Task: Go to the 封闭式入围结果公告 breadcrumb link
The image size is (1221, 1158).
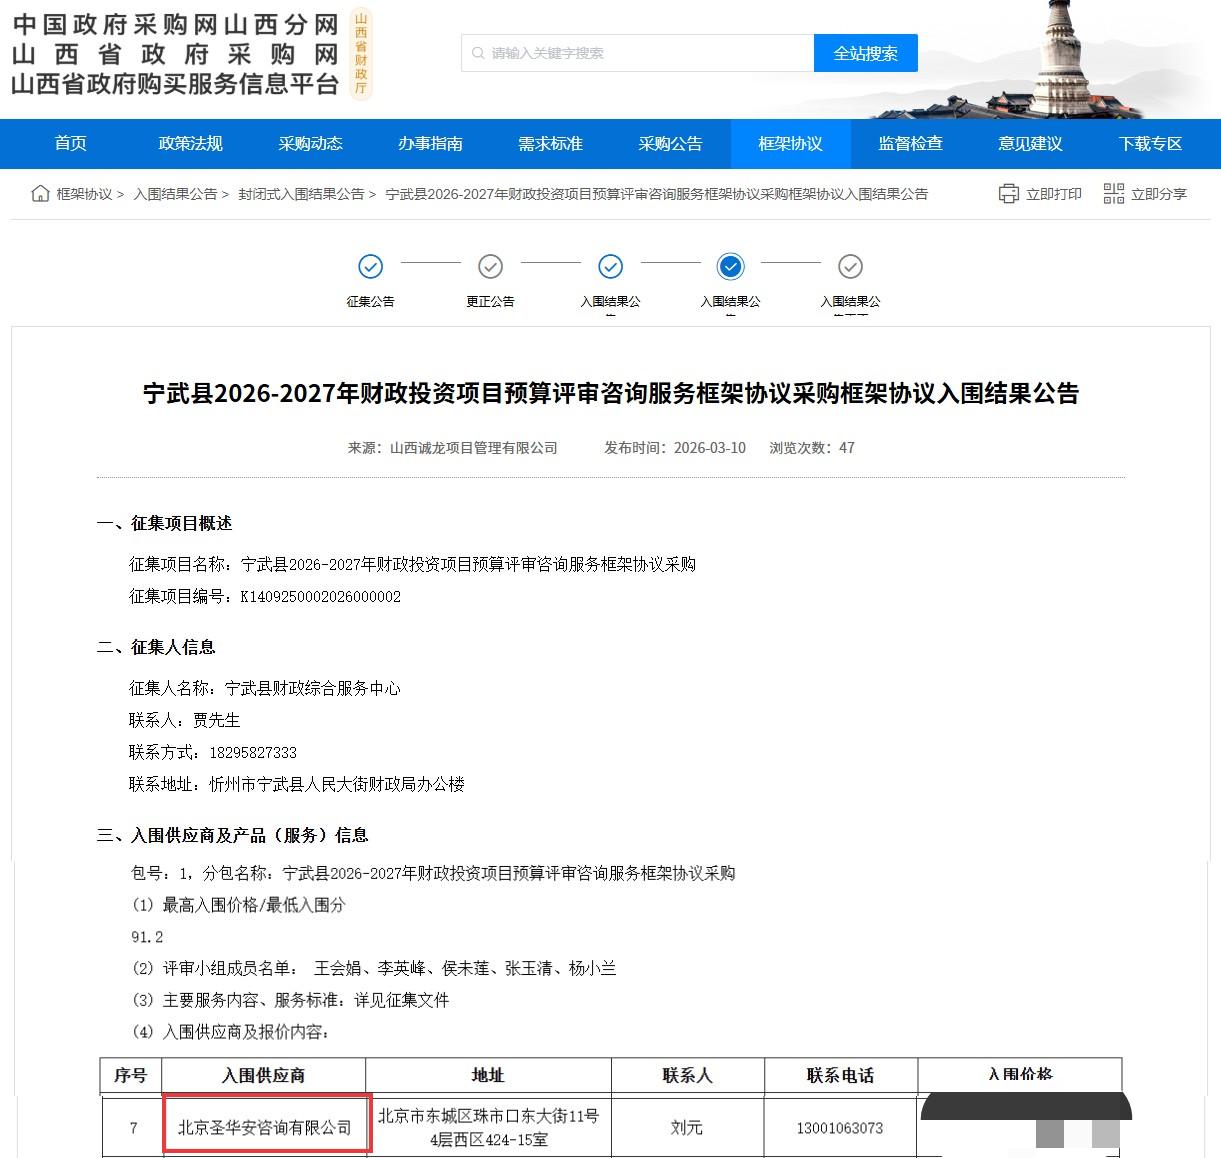Action: 301,194
